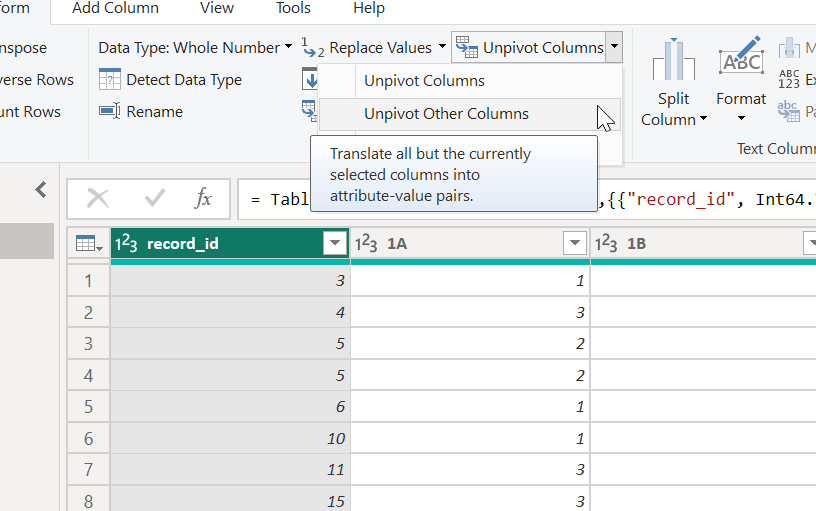Cancel formula edit with X icon
Image resolution: width=816 pixels, height=511 pixels.
pyautogui.click(x=98, y=199)
